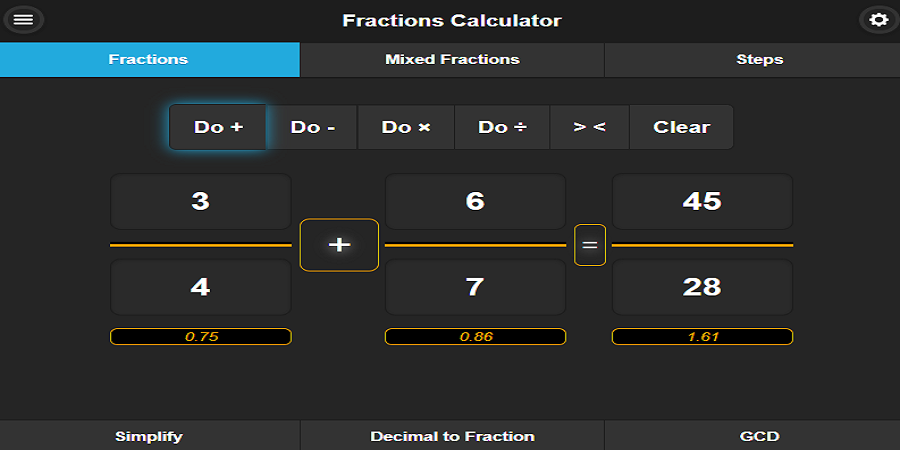Click the first numerator field showing 3

tap(200, 201)
